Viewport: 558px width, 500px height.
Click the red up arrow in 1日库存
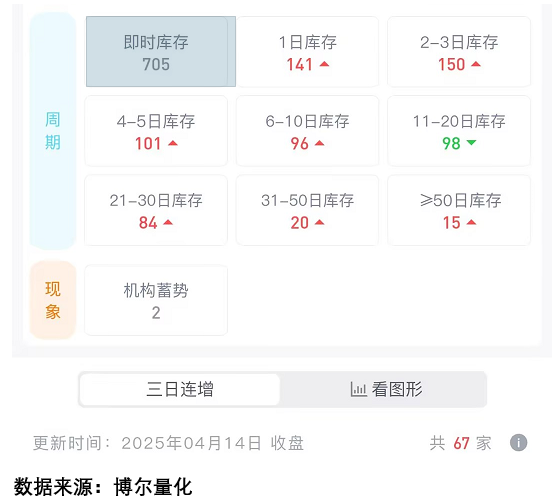coord(324,64)
